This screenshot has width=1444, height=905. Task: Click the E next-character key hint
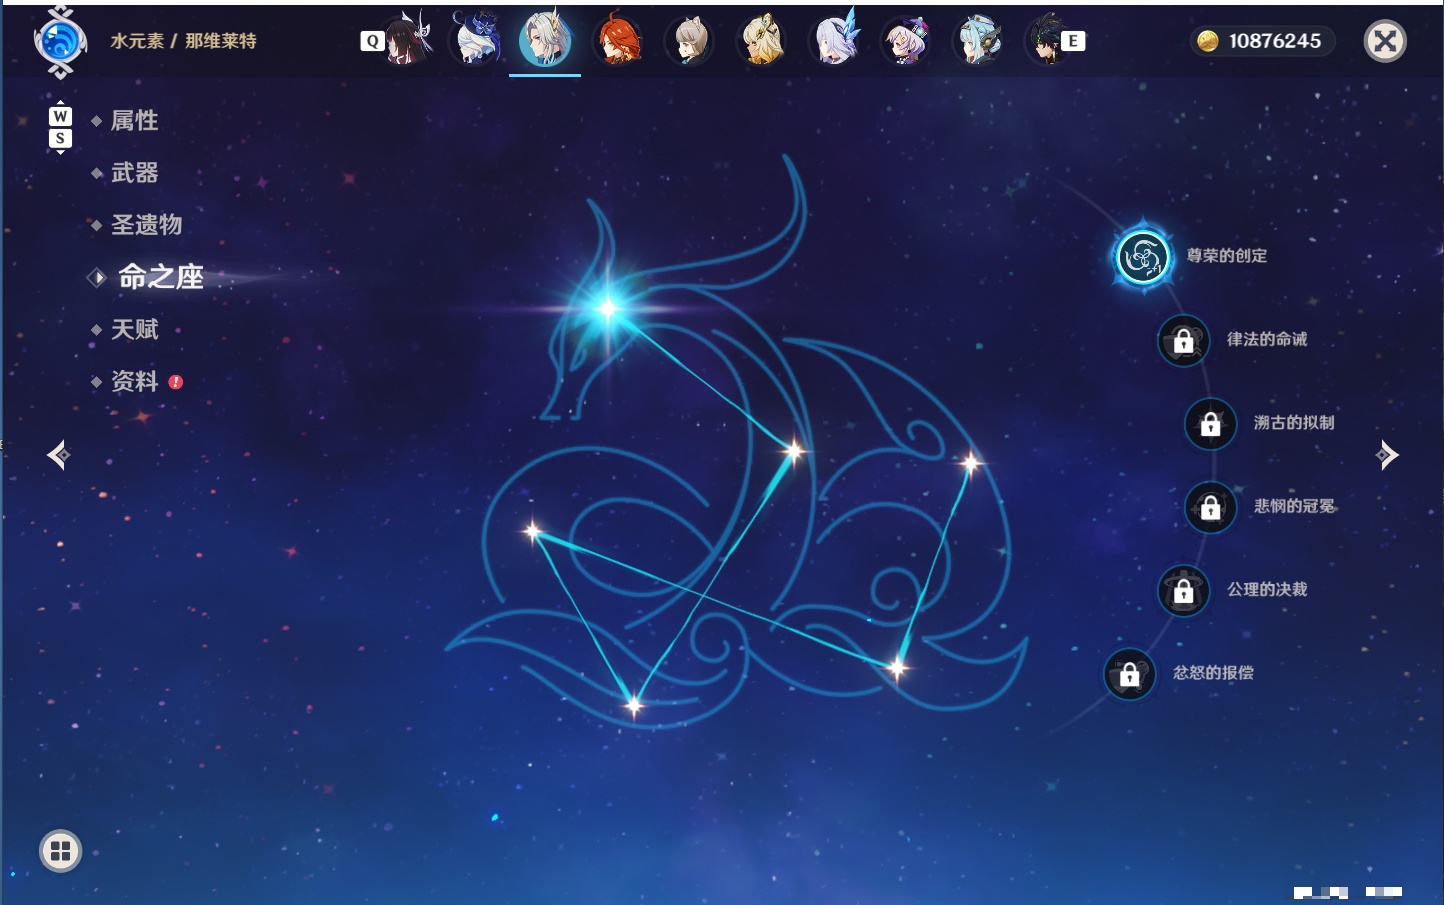coord(1073,41)
